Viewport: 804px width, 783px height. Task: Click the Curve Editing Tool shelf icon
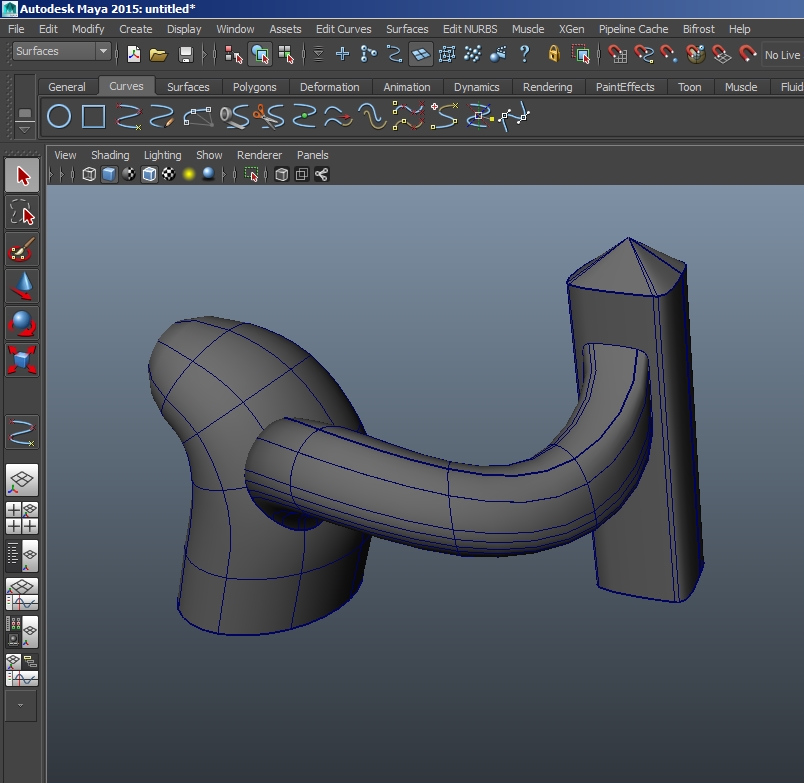(x=479, y=116)
